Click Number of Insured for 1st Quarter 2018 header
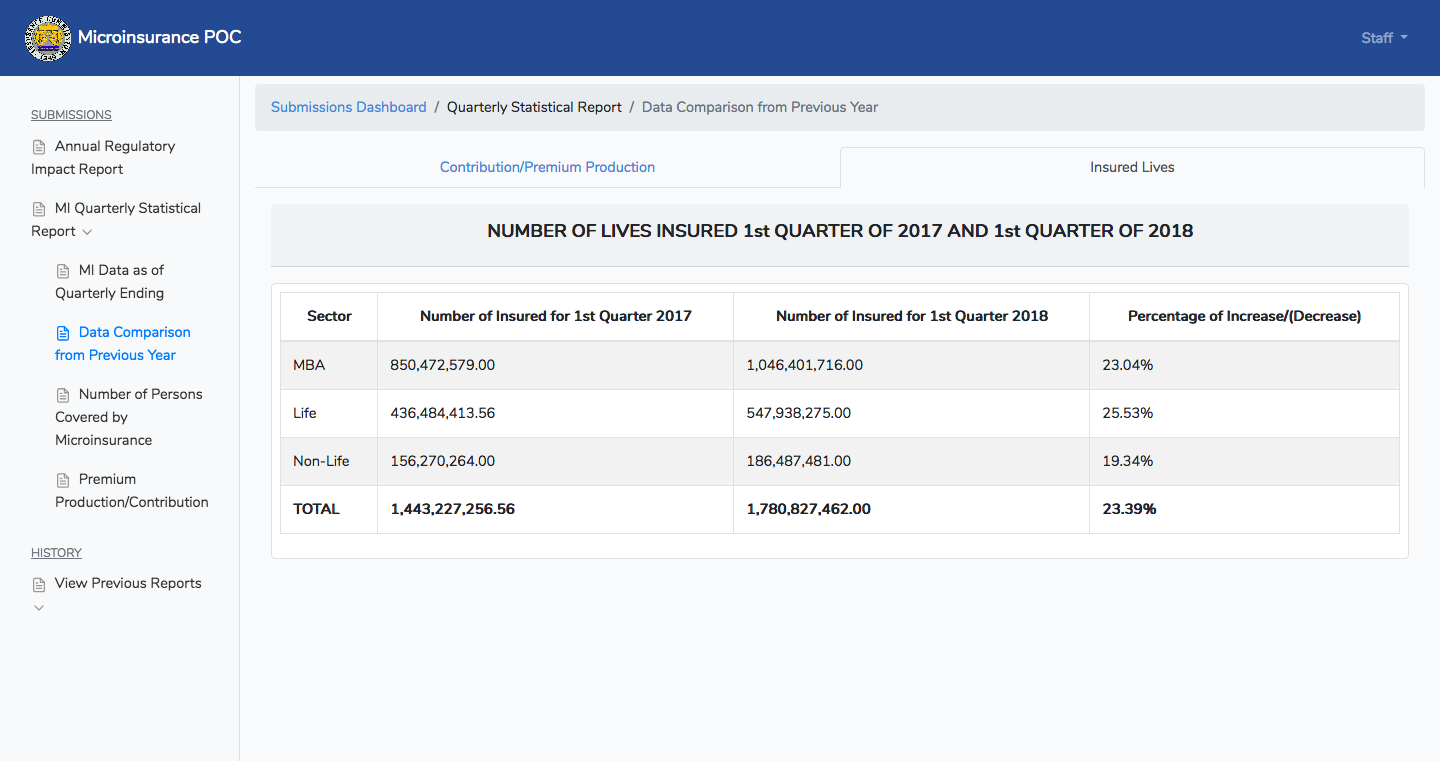This screenshot has height=761, width=1440. coord(912,316)
